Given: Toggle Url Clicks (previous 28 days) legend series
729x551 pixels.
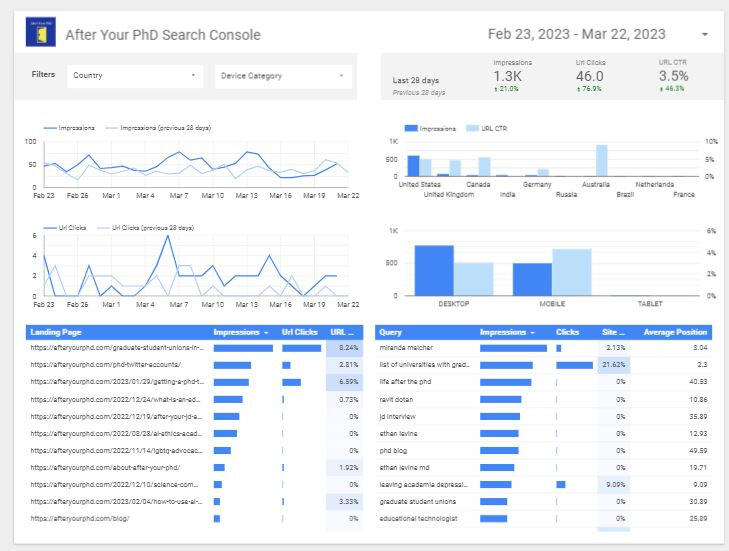Looking at the screenshot, I should pos(152,228).
